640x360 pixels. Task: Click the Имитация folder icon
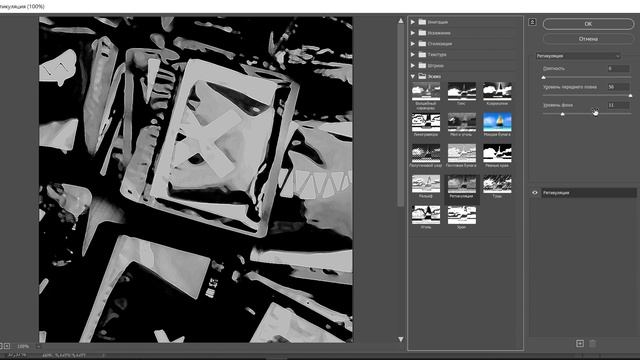(422, 22)
